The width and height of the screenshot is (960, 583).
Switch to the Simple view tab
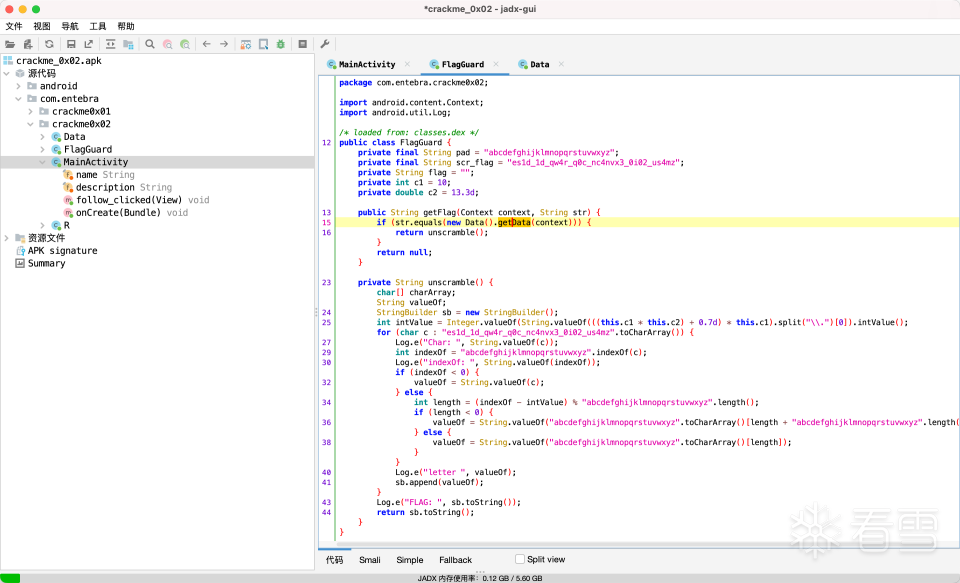[x=410, y=560]
